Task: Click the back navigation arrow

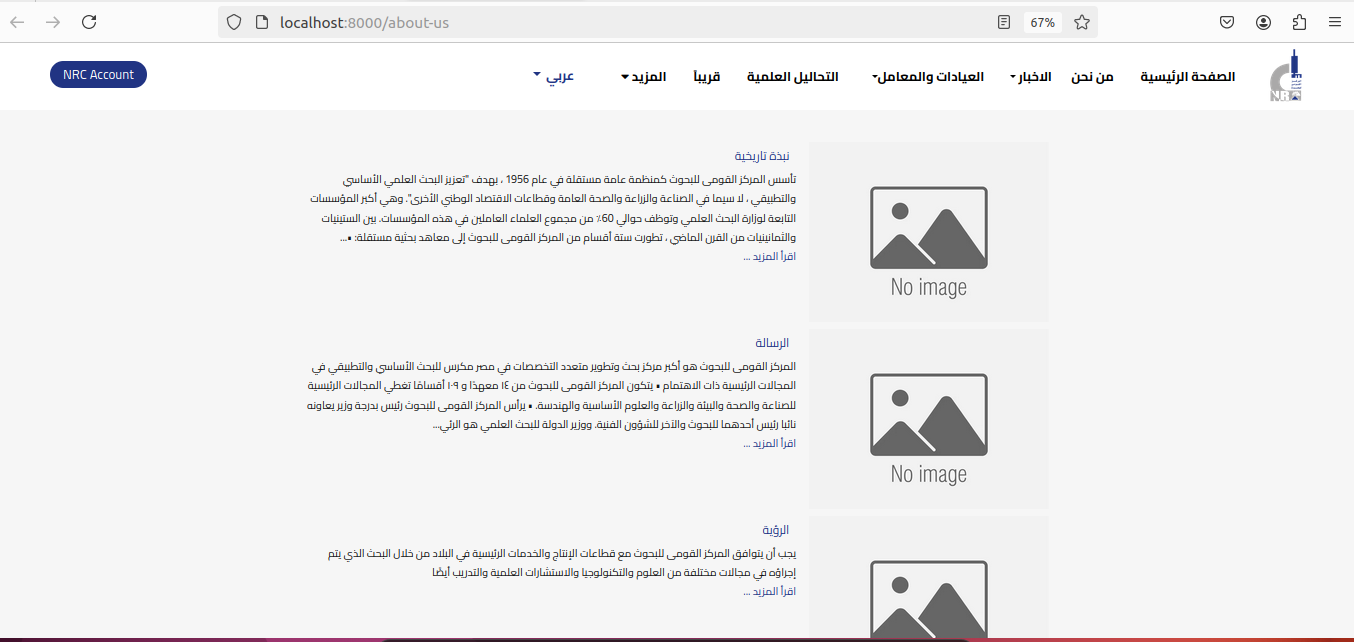Action: (17, 22)
